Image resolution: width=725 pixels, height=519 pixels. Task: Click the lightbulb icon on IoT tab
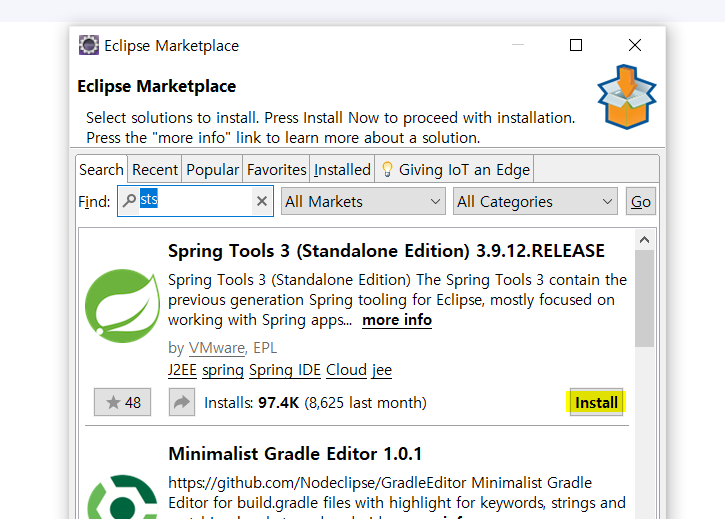click(x=387, y=170)
